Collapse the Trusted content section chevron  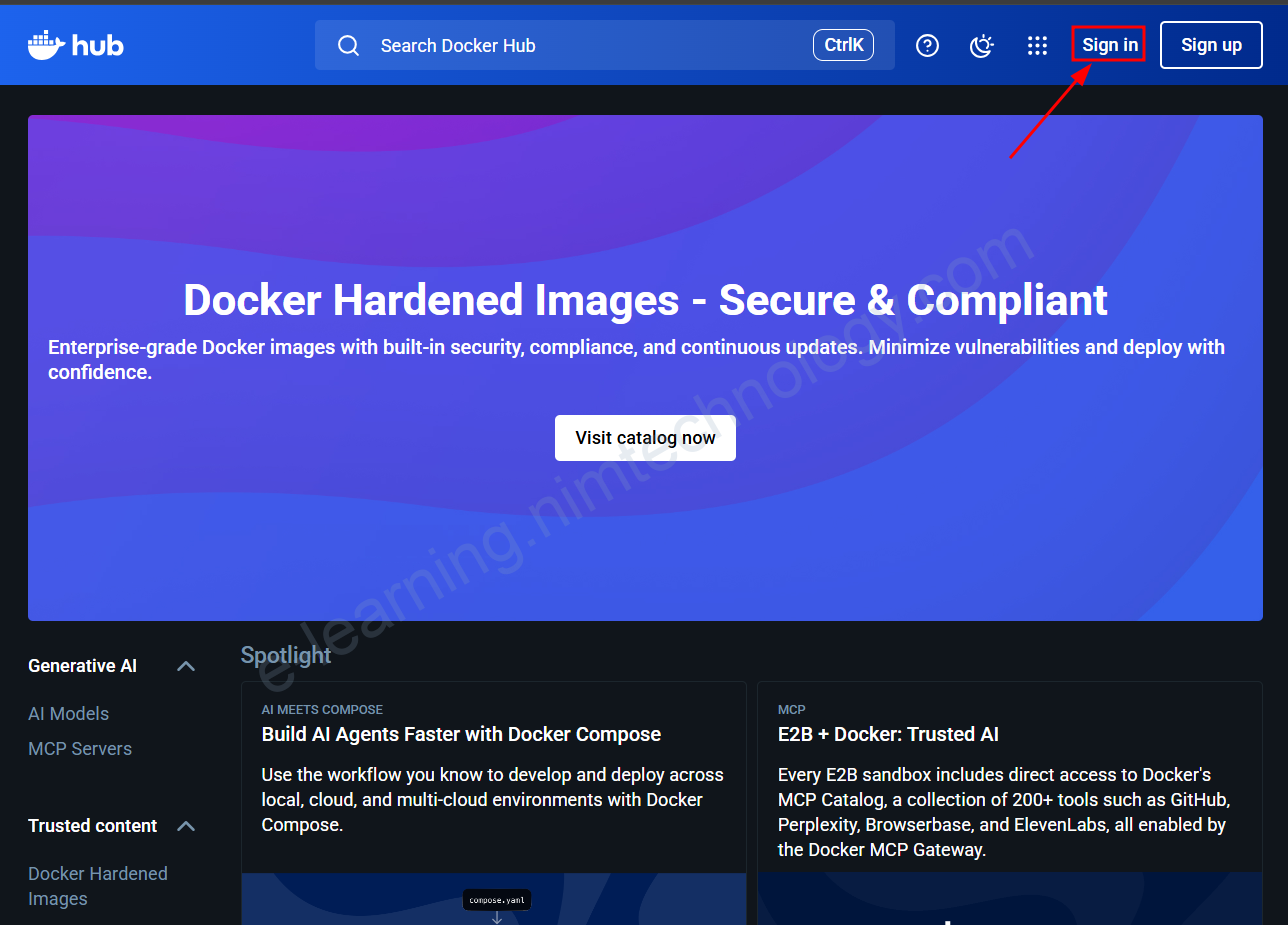tap(186, 826)
